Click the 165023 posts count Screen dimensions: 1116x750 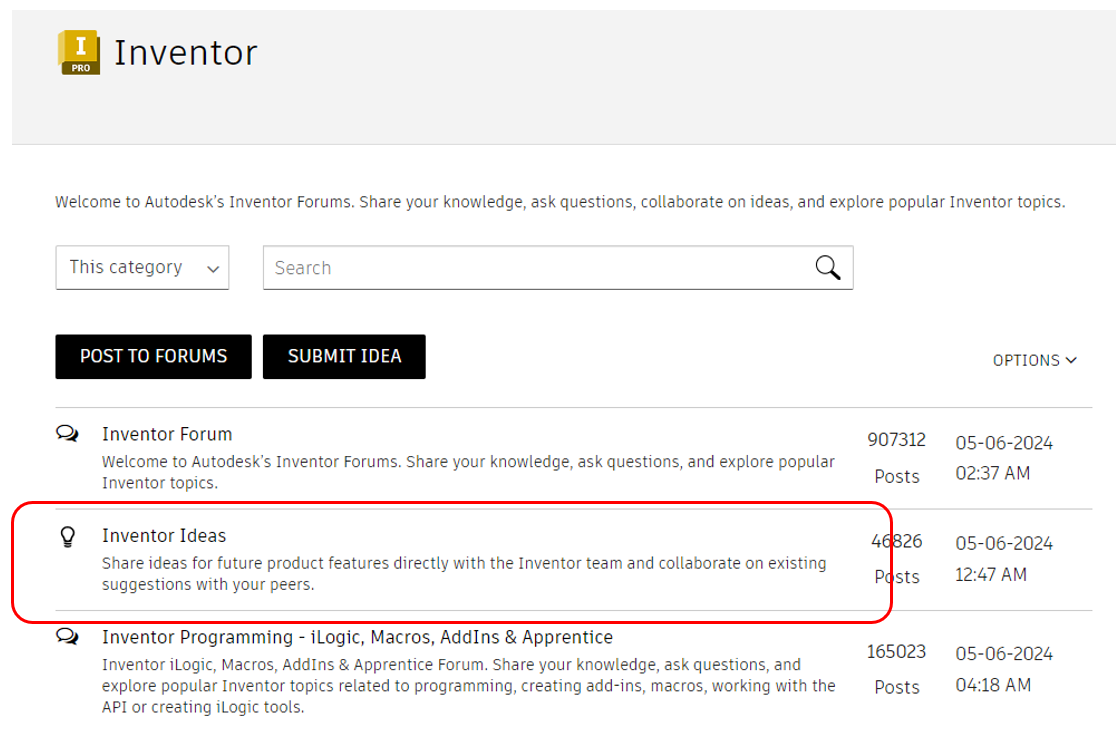tap(896, 652)
